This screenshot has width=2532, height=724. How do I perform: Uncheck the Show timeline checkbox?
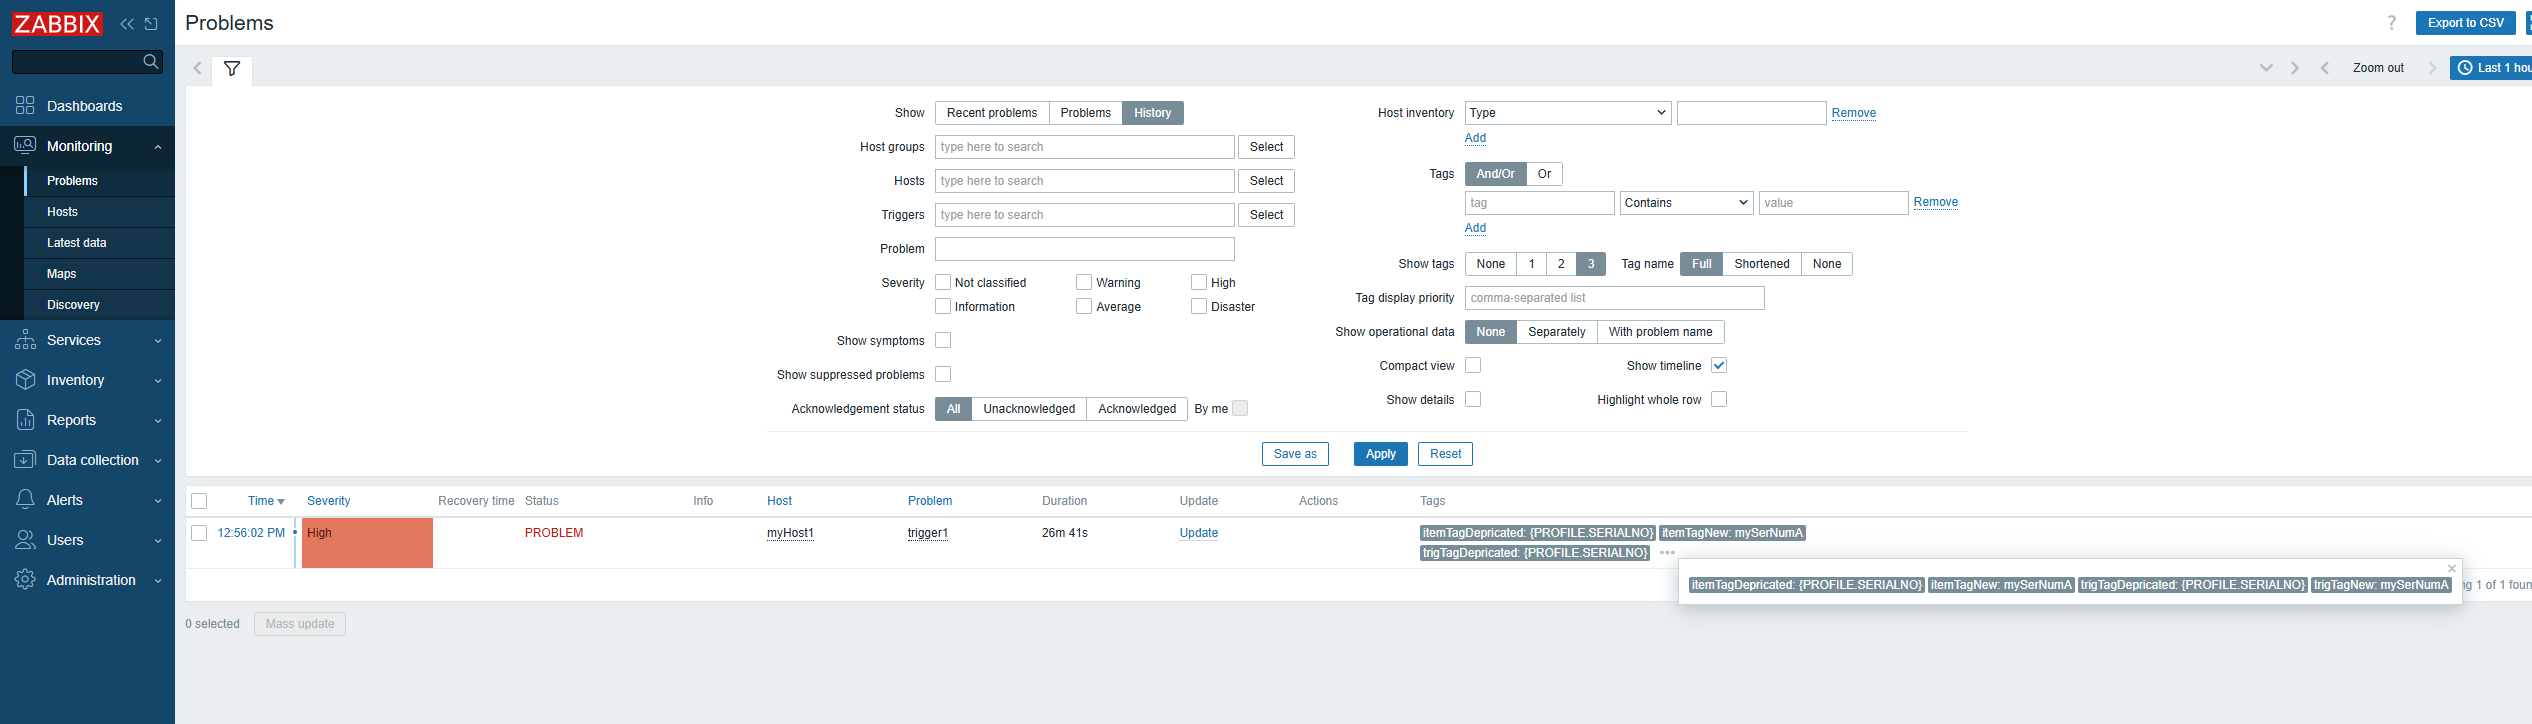1718,366
